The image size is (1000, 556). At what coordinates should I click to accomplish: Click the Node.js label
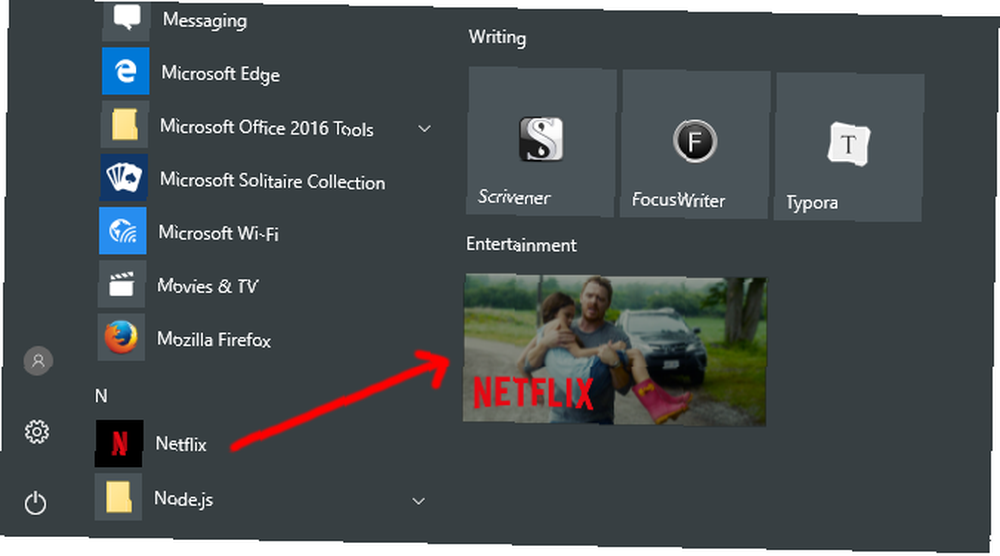[184, 498]
